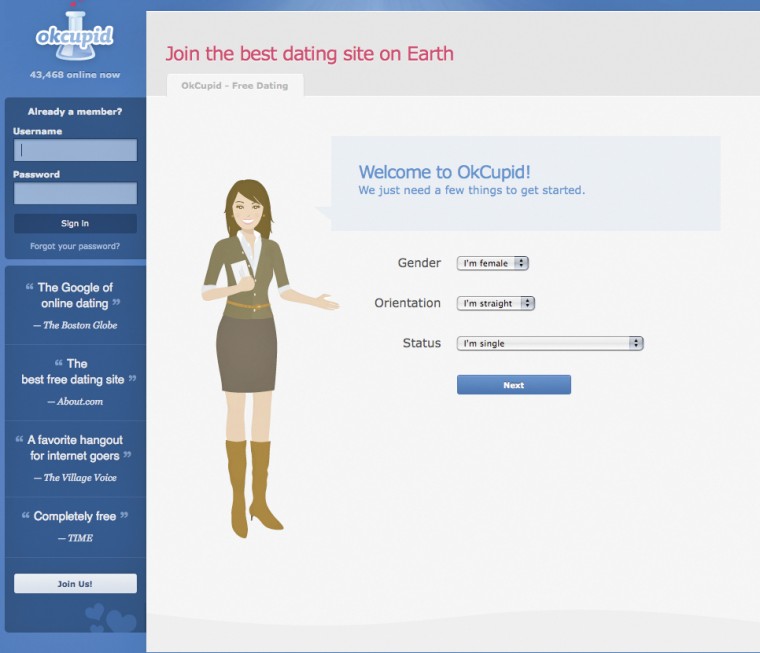Click the 'We just need a few things' text
This screenshot has height=653, width=760.
[x=472, y=191]
